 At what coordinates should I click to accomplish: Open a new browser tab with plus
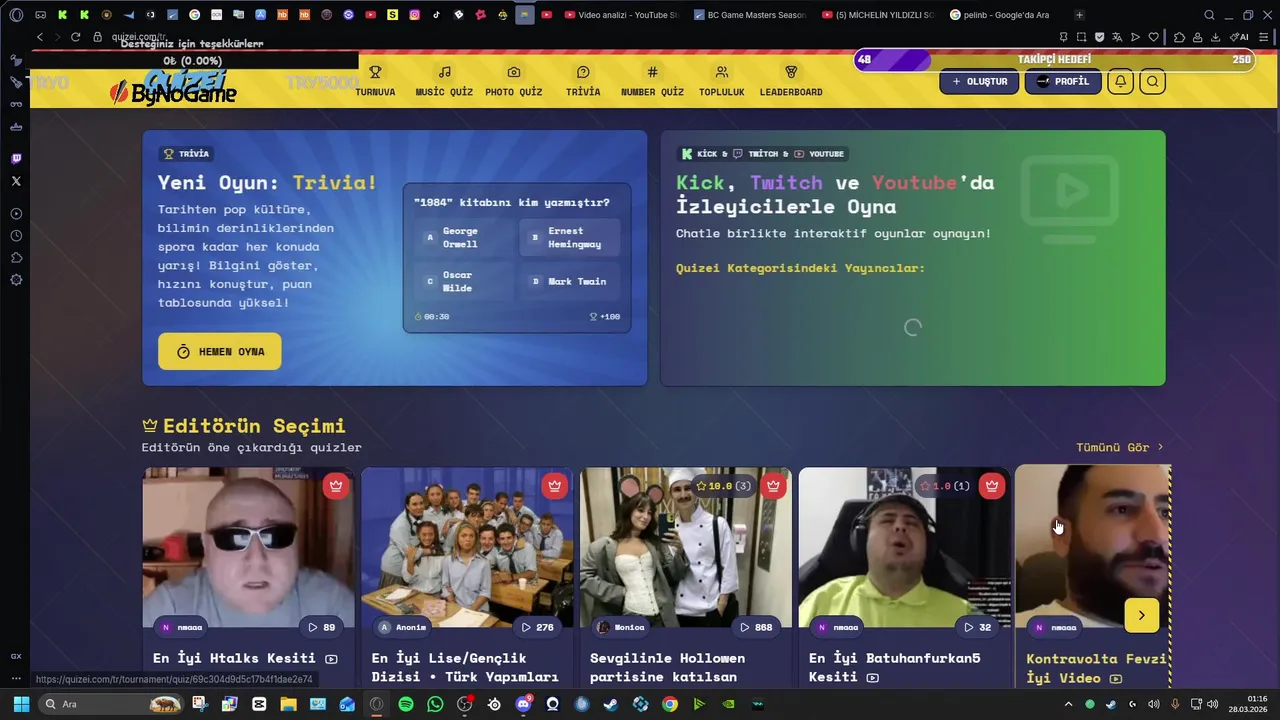[1079, 15]
